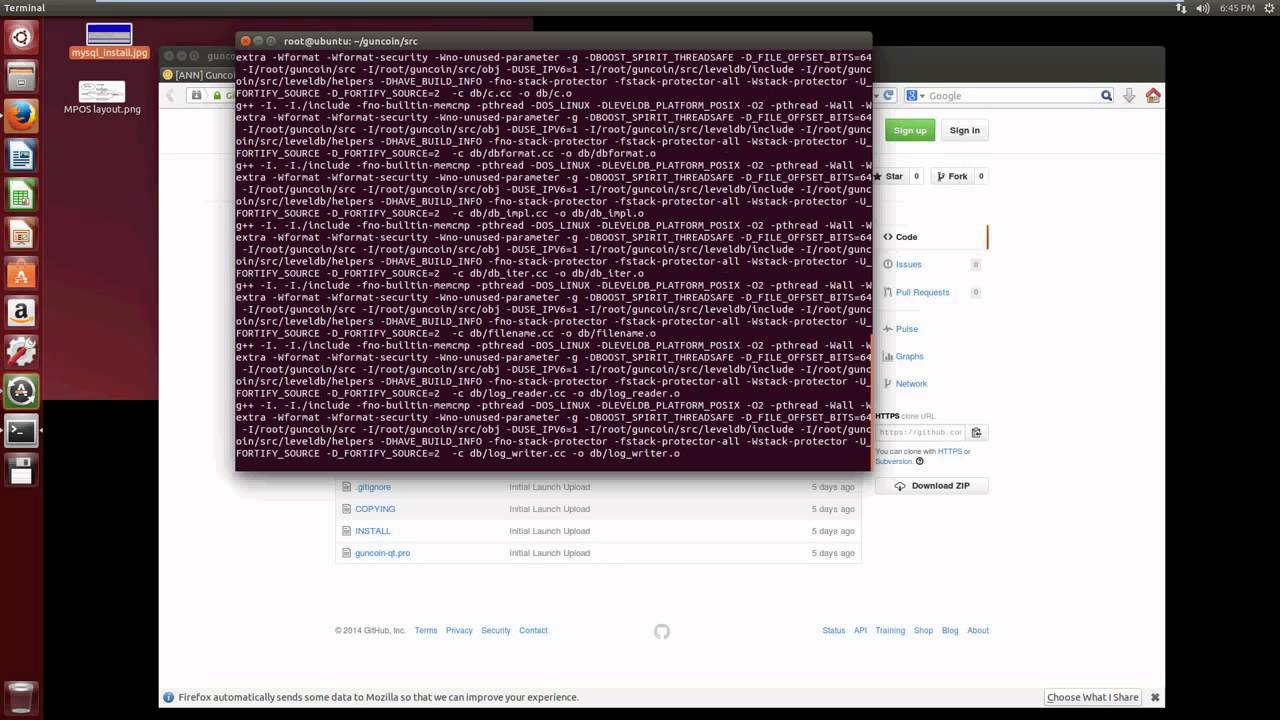Click the Privacy footer link

coord(459,630)
